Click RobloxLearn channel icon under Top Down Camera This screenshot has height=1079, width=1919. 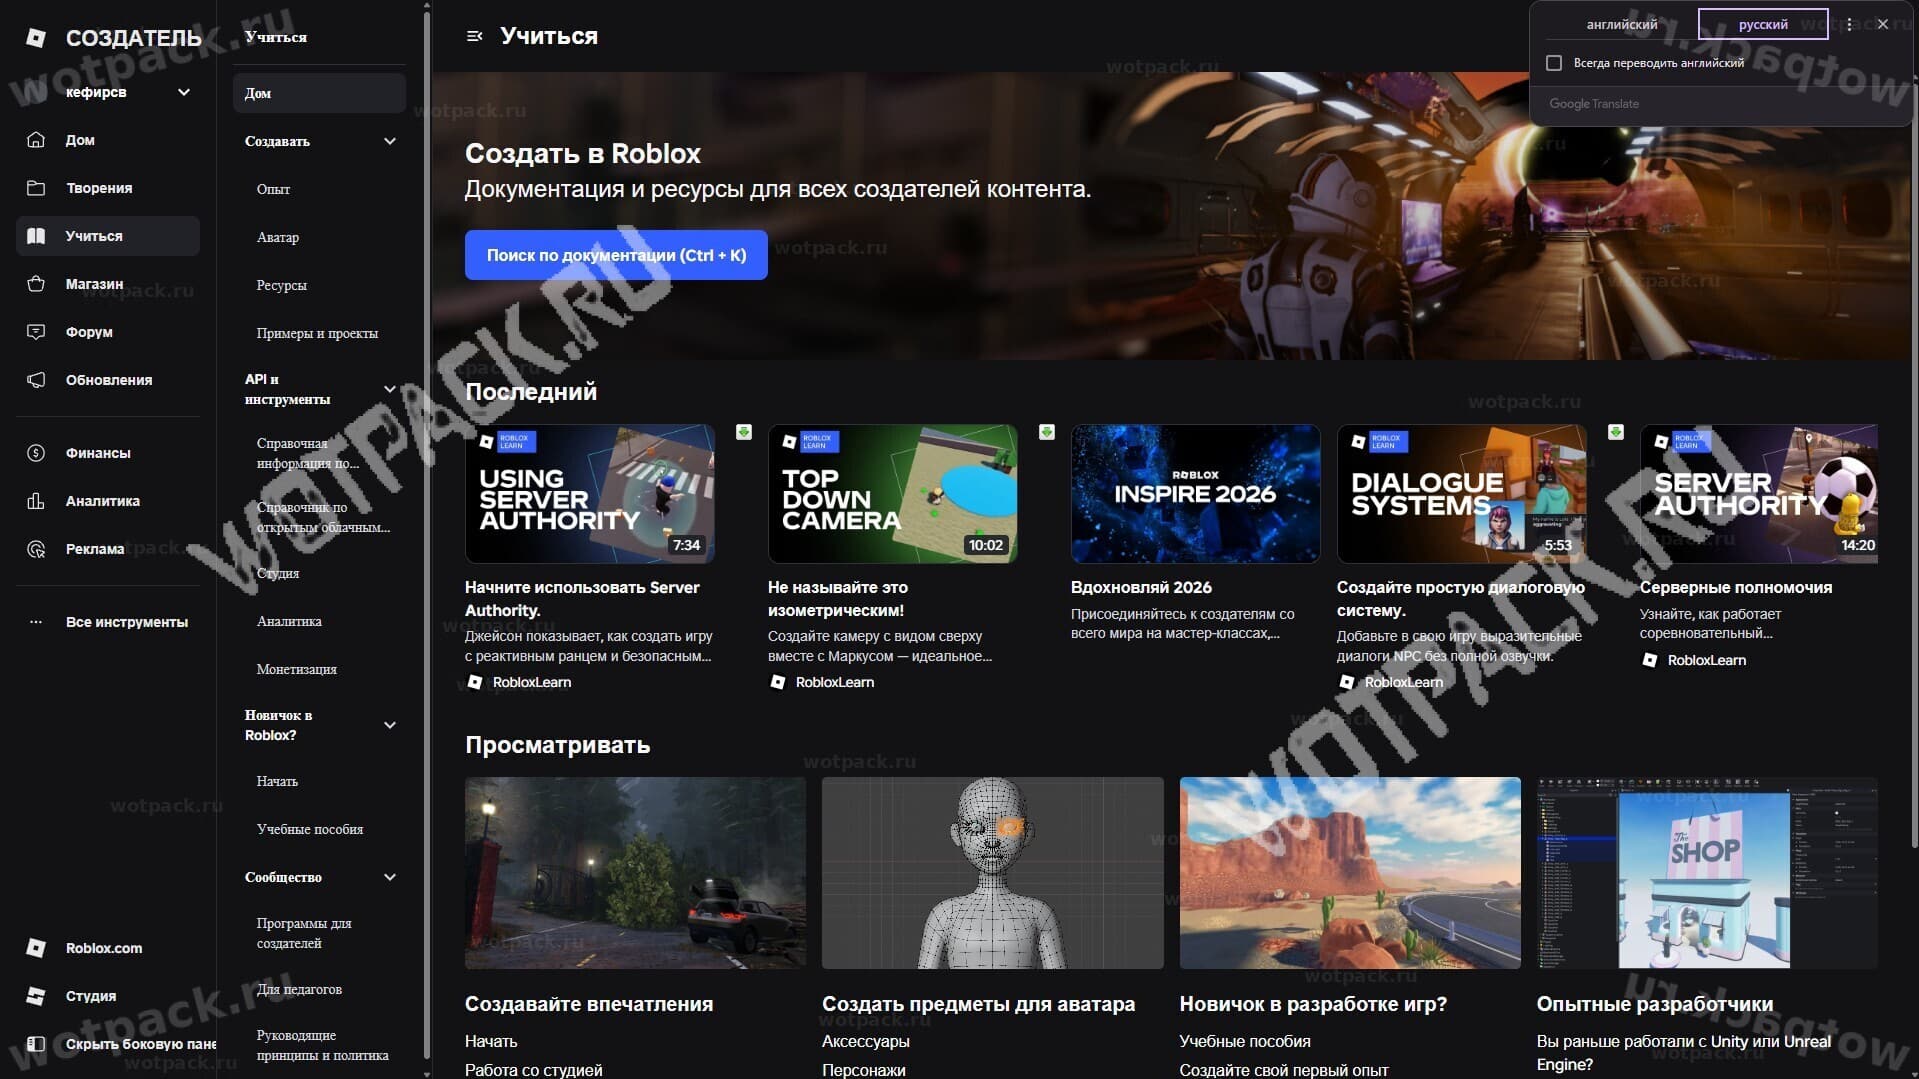point(778,682)
